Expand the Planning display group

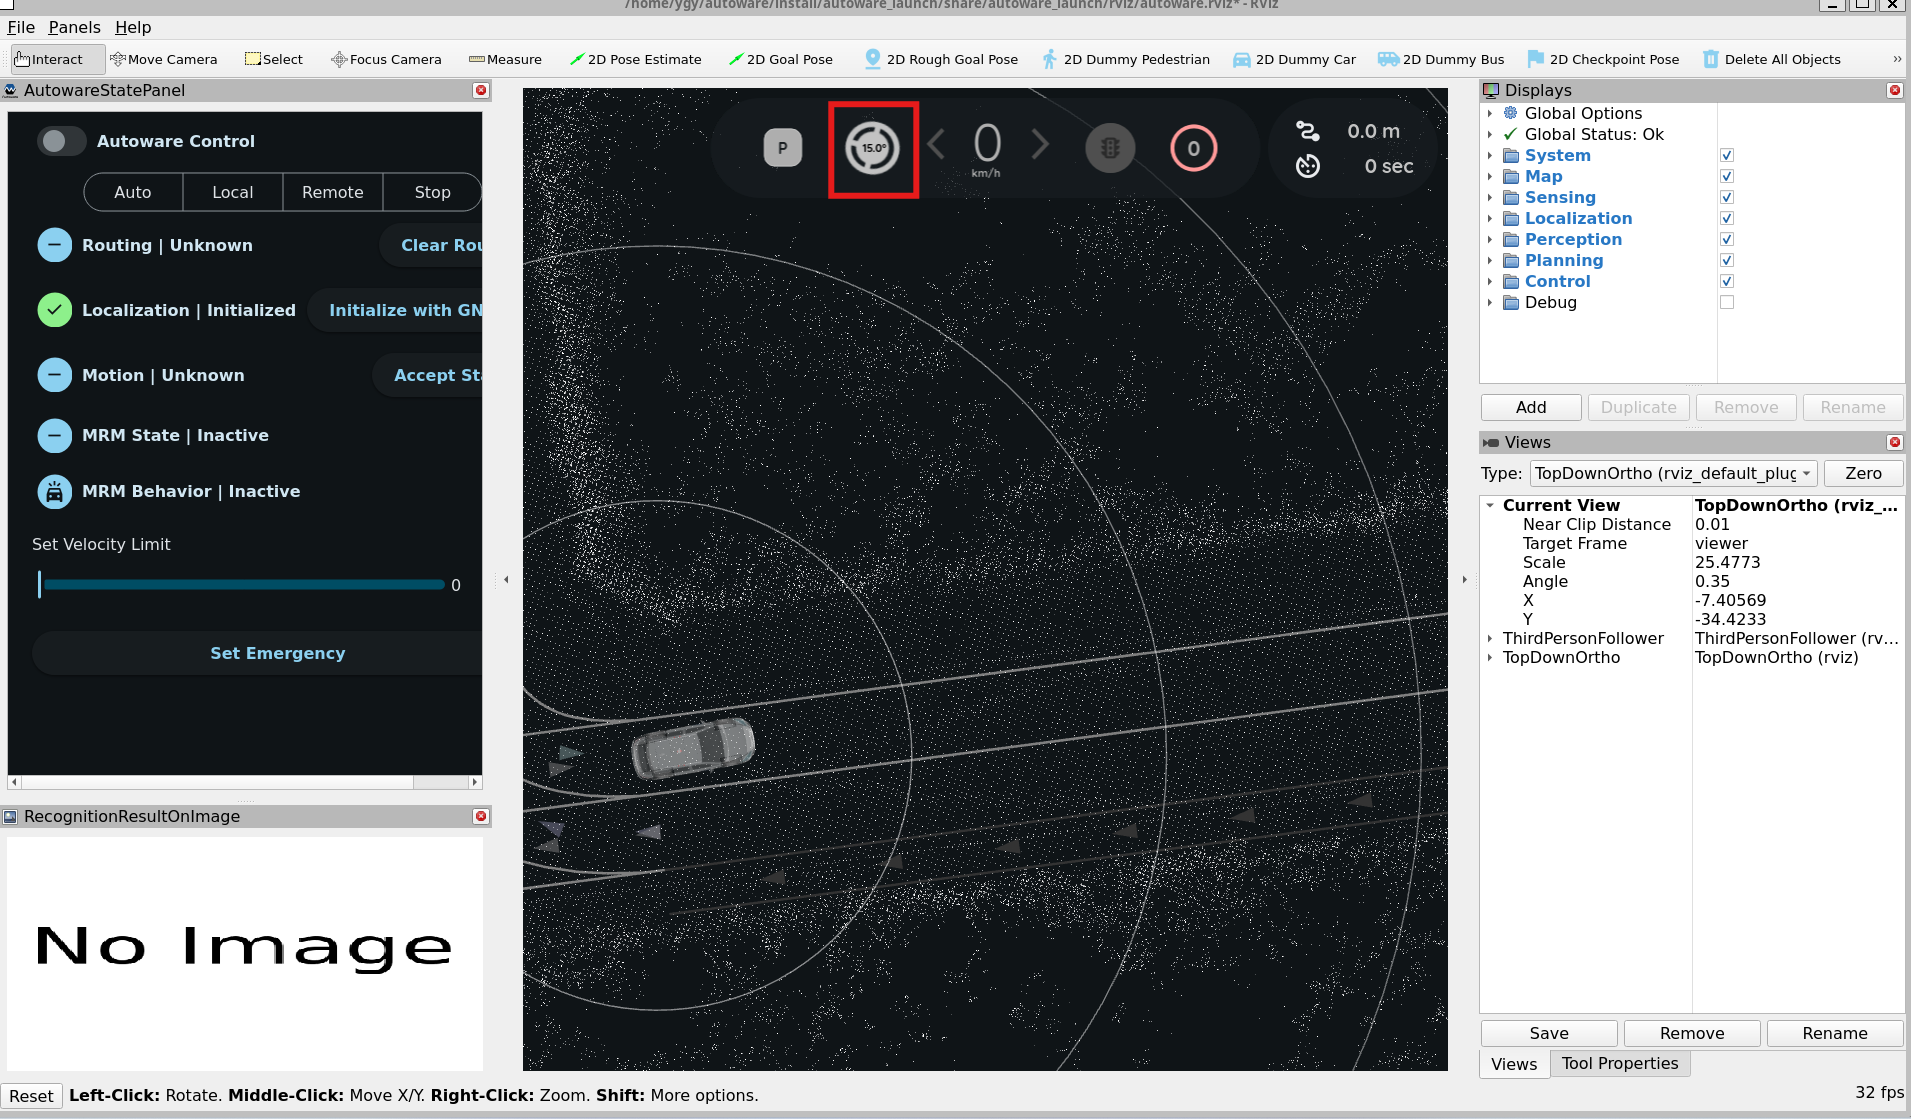pyautogui.click(x=1490, y=260)
